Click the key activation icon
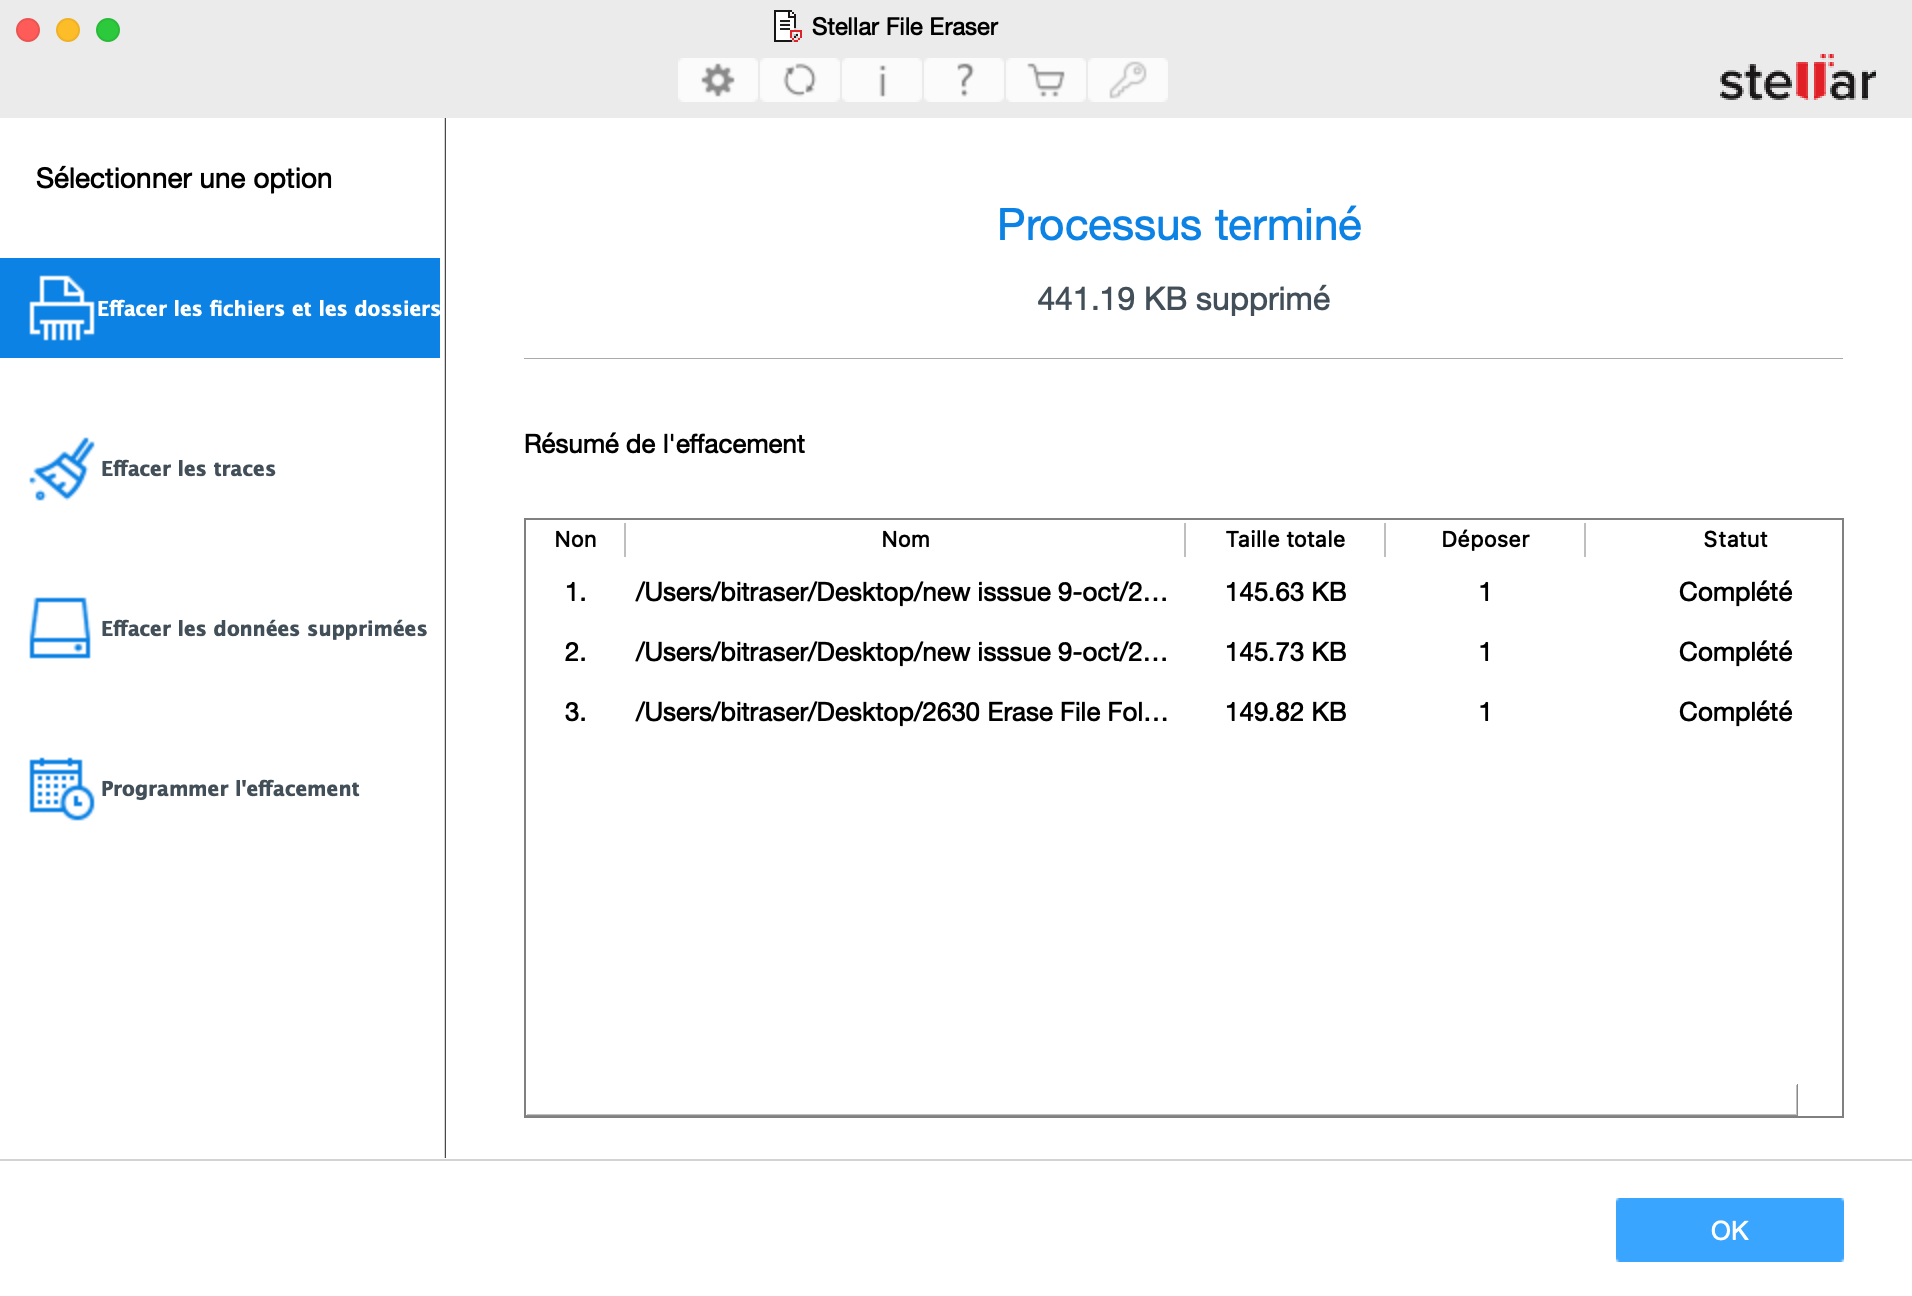This screenshot has height=1296, width=1912. [x=1128, y=80]
